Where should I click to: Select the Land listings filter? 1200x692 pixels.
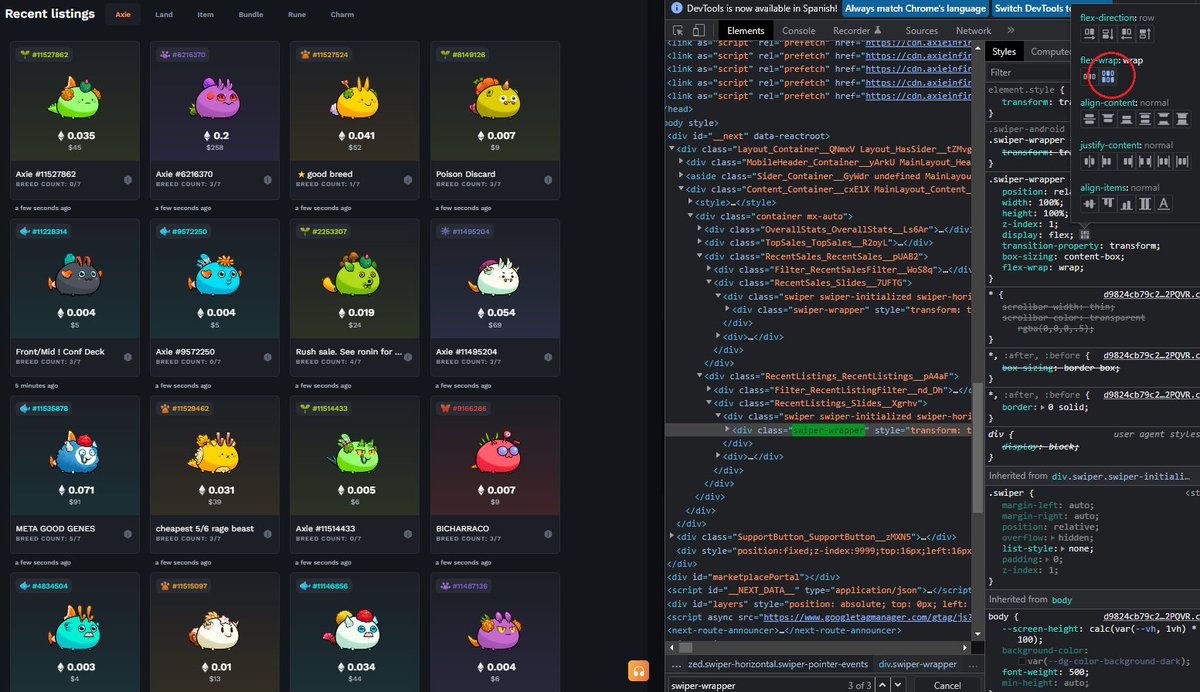click(164, 15)
